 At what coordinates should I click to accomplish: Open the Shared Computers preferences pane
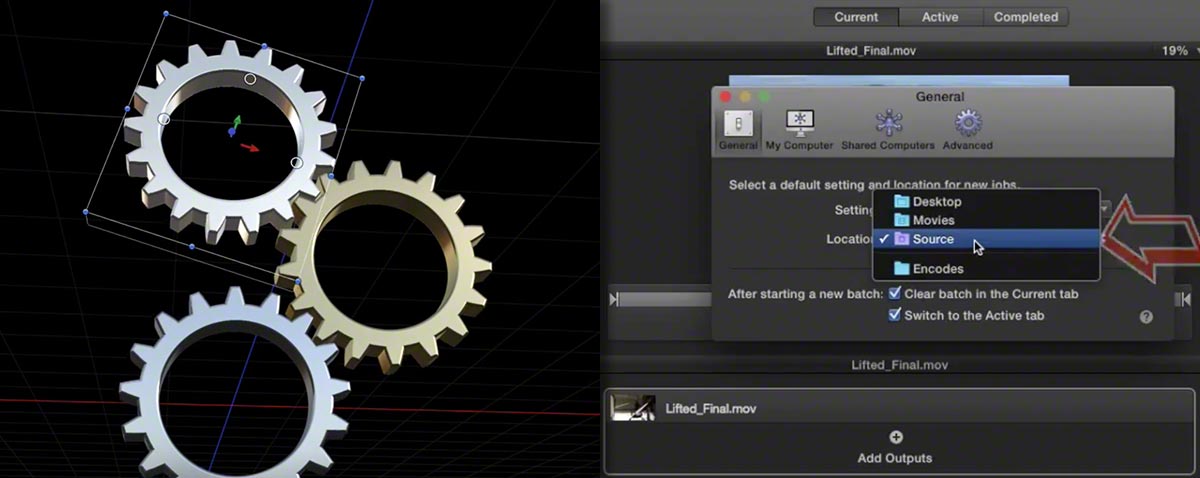tap(887, 131)
